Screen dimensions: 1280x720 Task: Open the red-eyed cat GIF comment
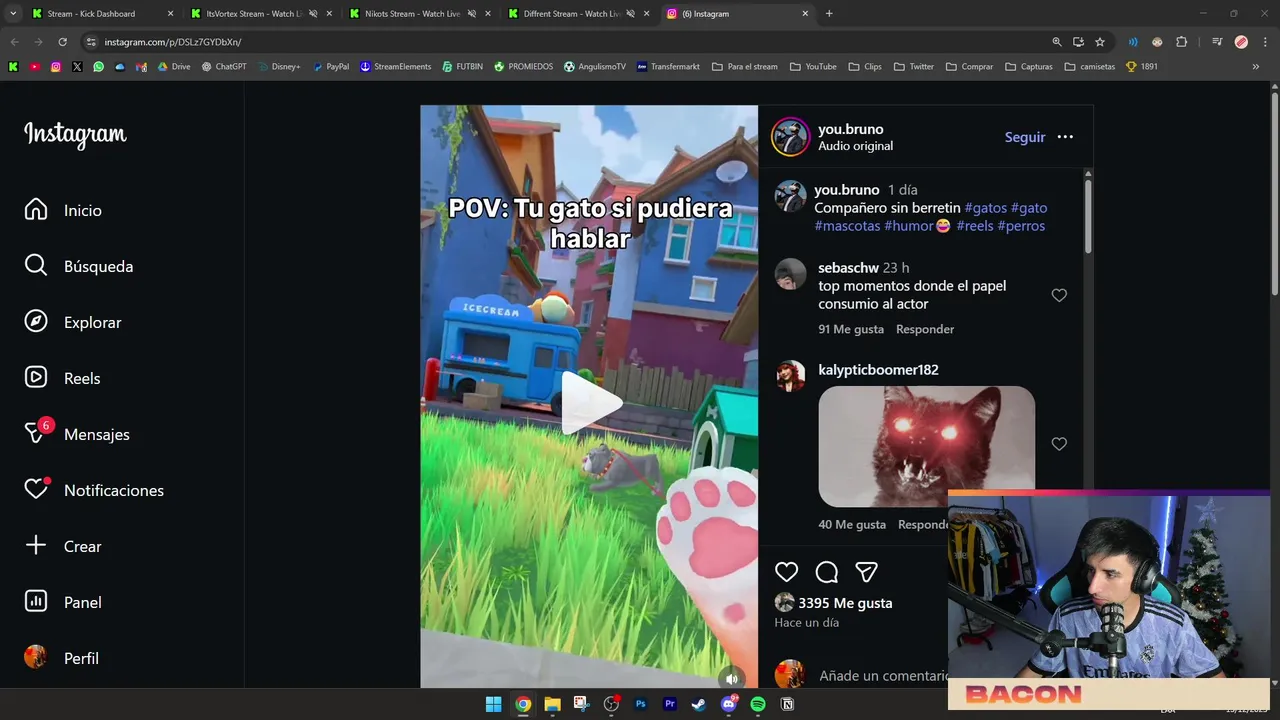click(x=926, y=446)
